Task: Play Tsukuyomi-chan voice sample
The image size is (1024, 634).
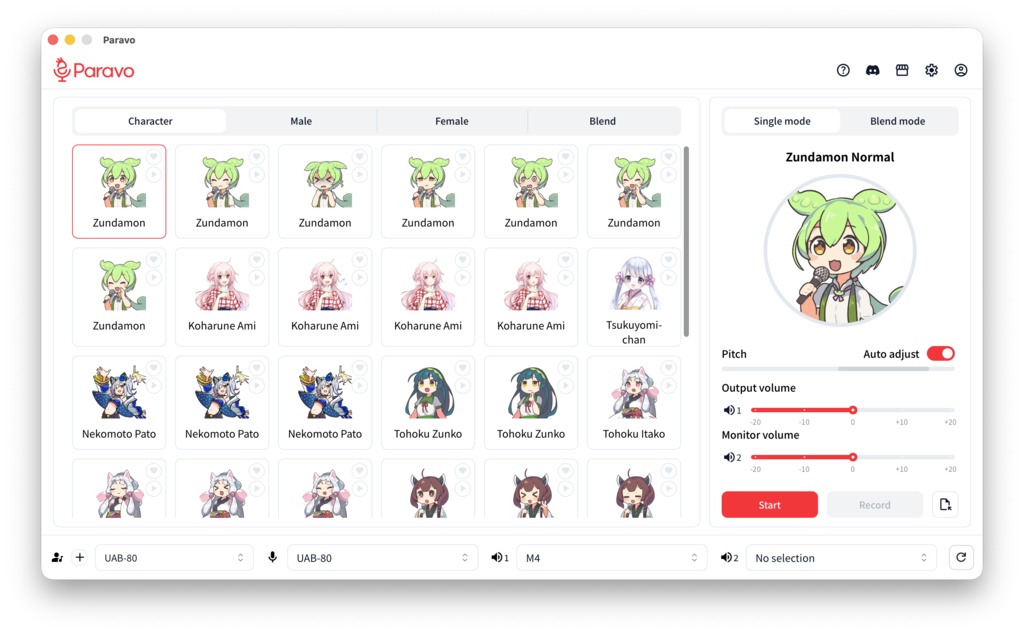Action: coord(669,277)
